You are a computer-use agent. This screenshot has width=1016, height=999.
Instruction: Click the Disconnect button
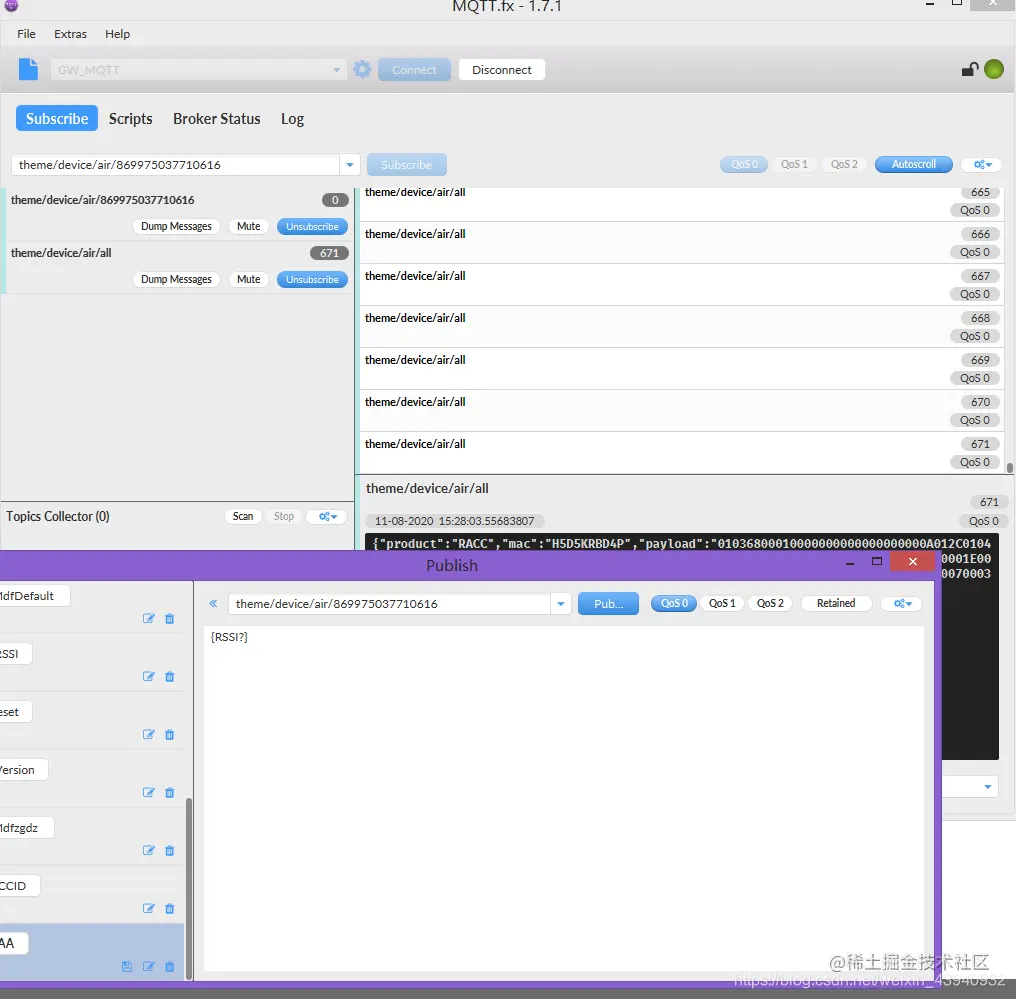tap(502, 69)
